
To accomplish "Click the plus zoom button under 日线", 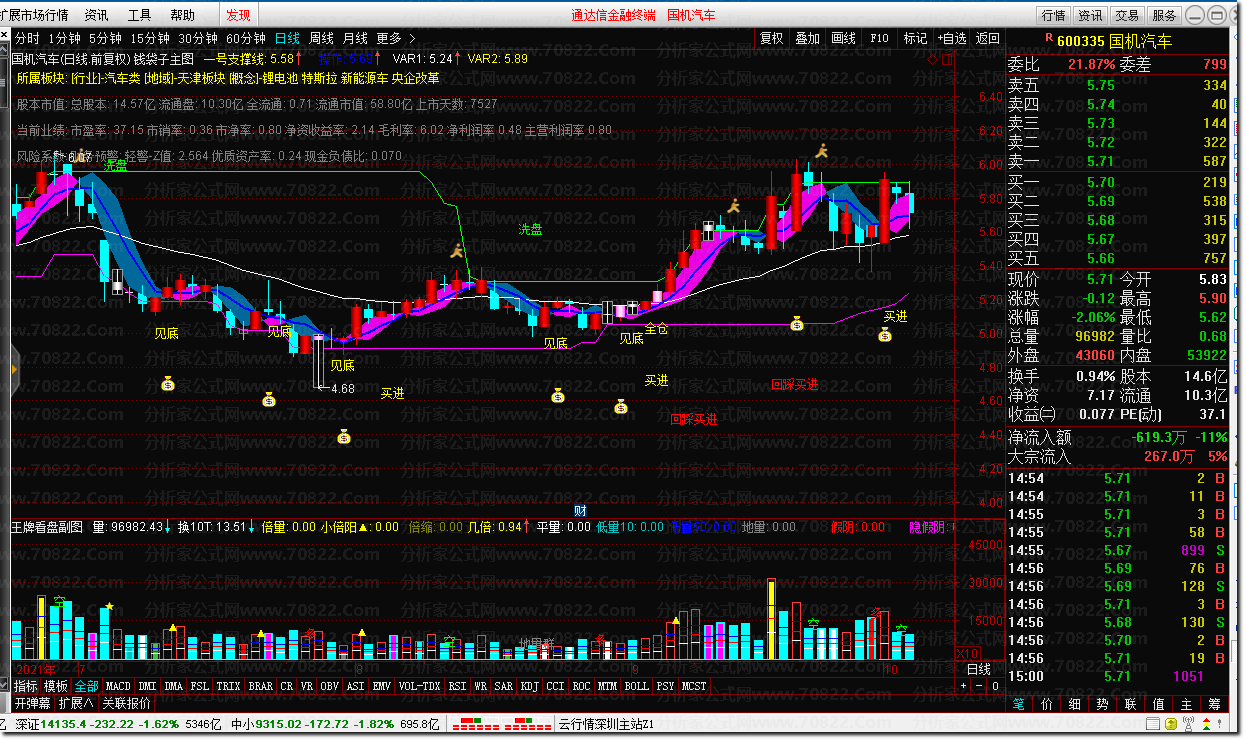I will click(x=964, y=686).
